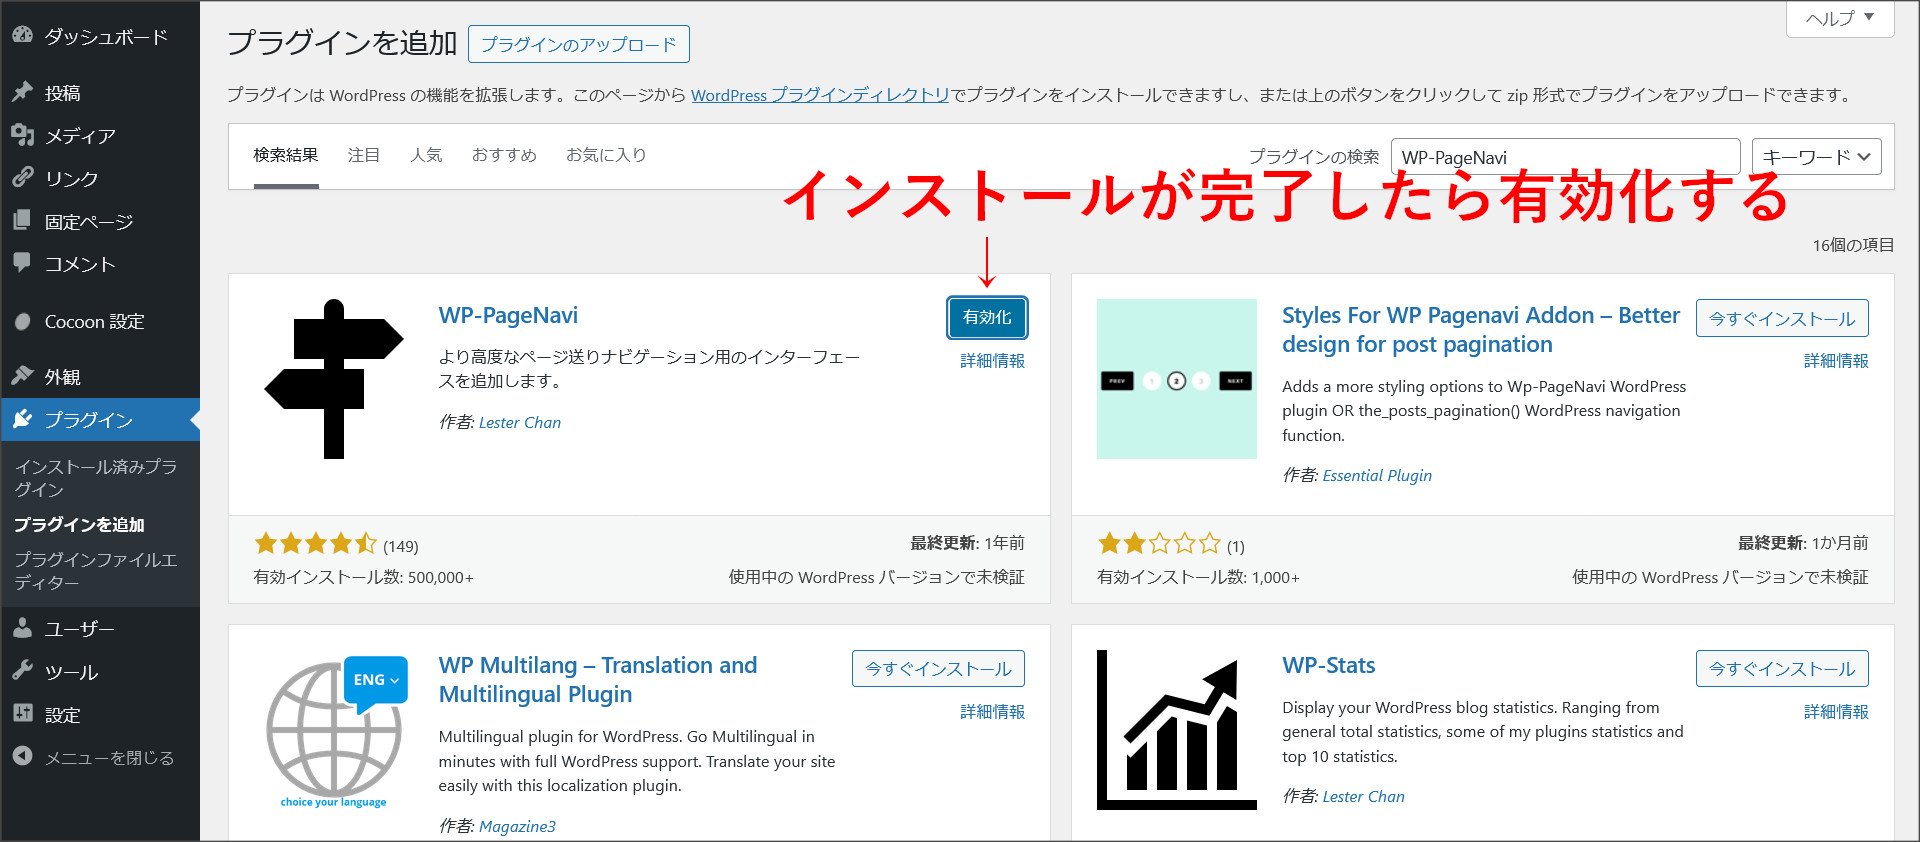
Task: Switch to the おすすめ tab
Action: pyautogui.click(x=504, y=155)
